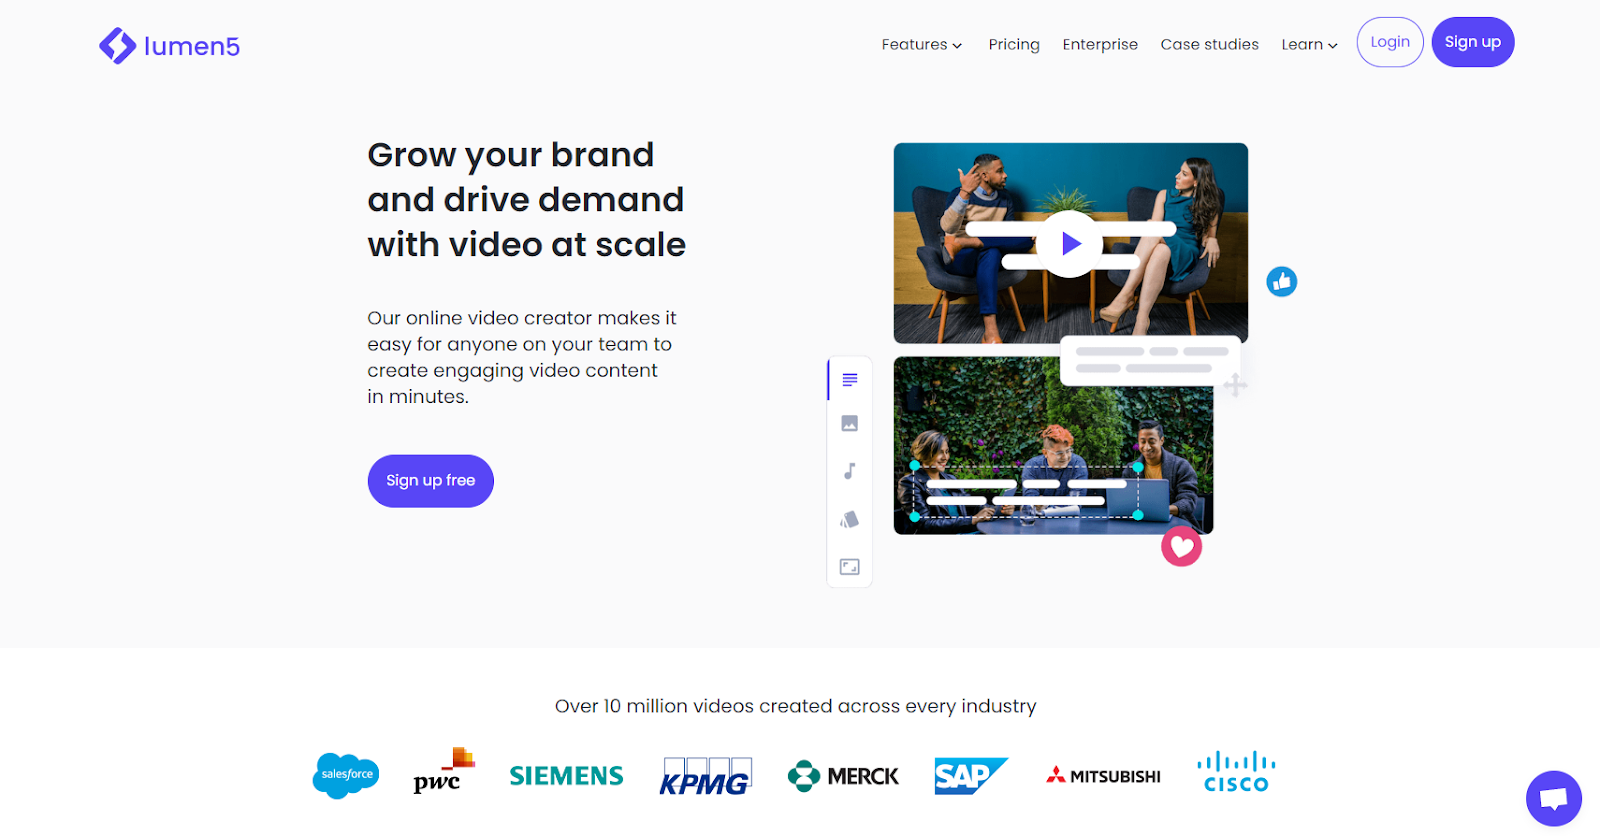The width and height of the screenshot is (1600, 836).
Task: Click the Login button
Action: [1390, 42]
